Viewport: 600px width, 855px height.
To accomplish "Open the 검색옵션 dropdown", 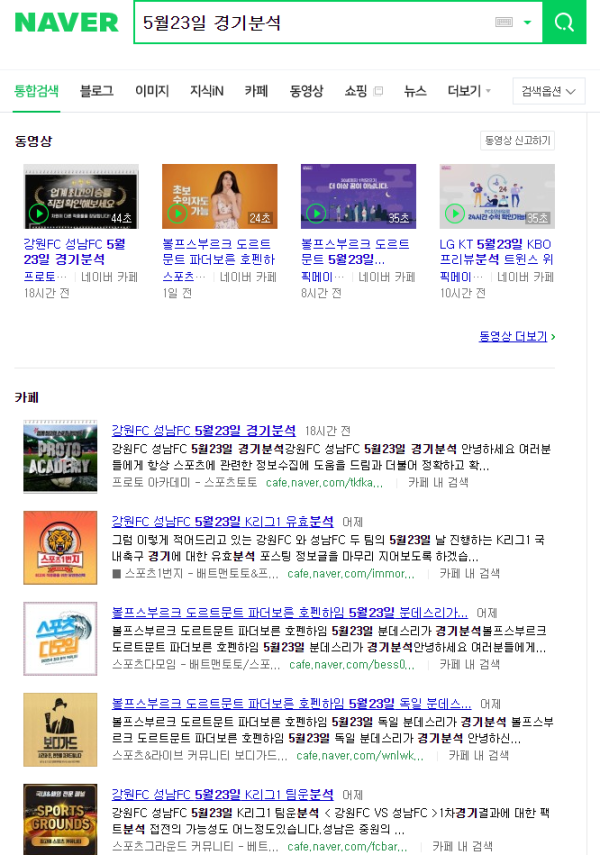I will click(x=549, y=91).
